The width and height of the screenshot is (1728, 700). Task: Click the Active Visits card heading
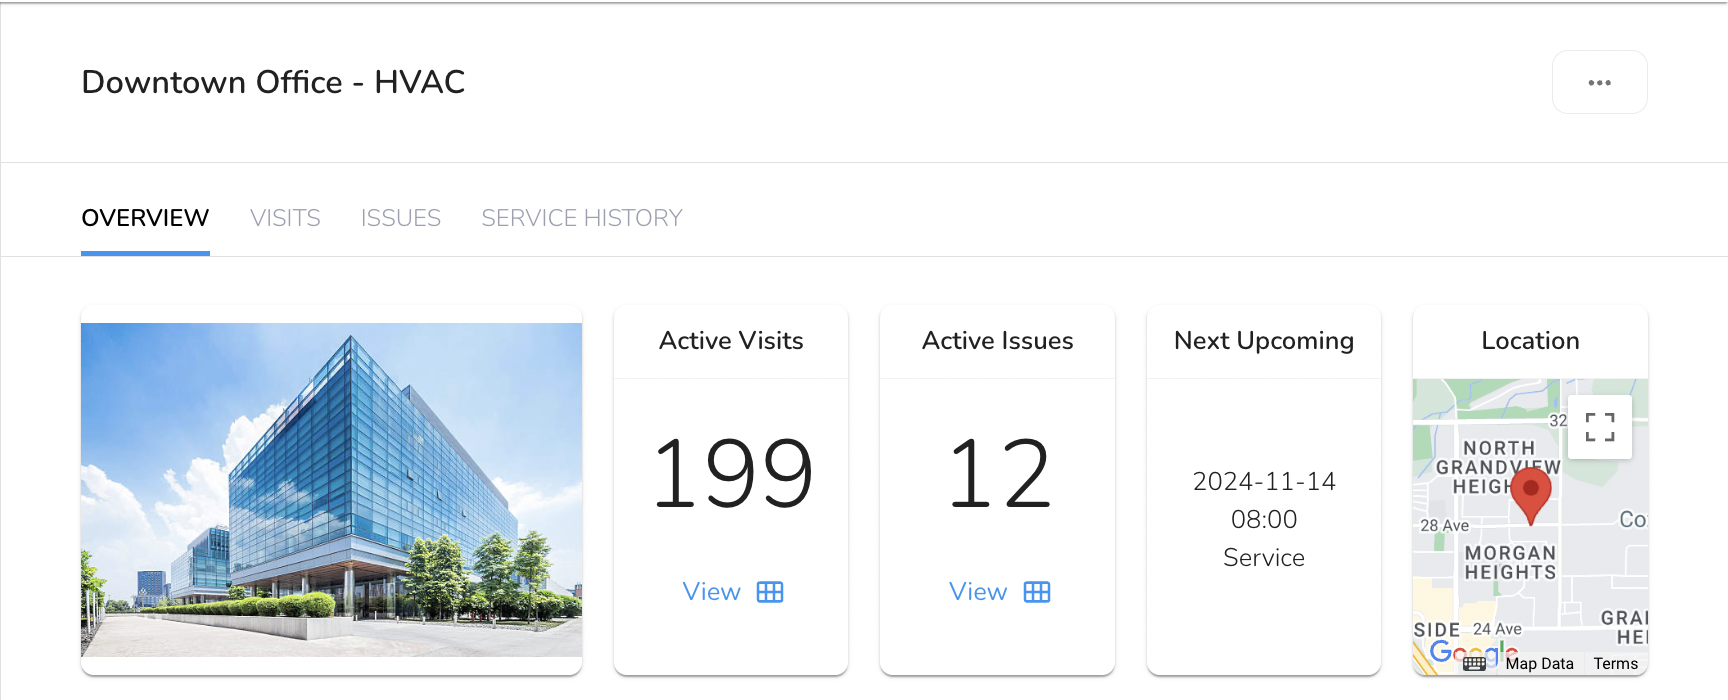(731, 341)
